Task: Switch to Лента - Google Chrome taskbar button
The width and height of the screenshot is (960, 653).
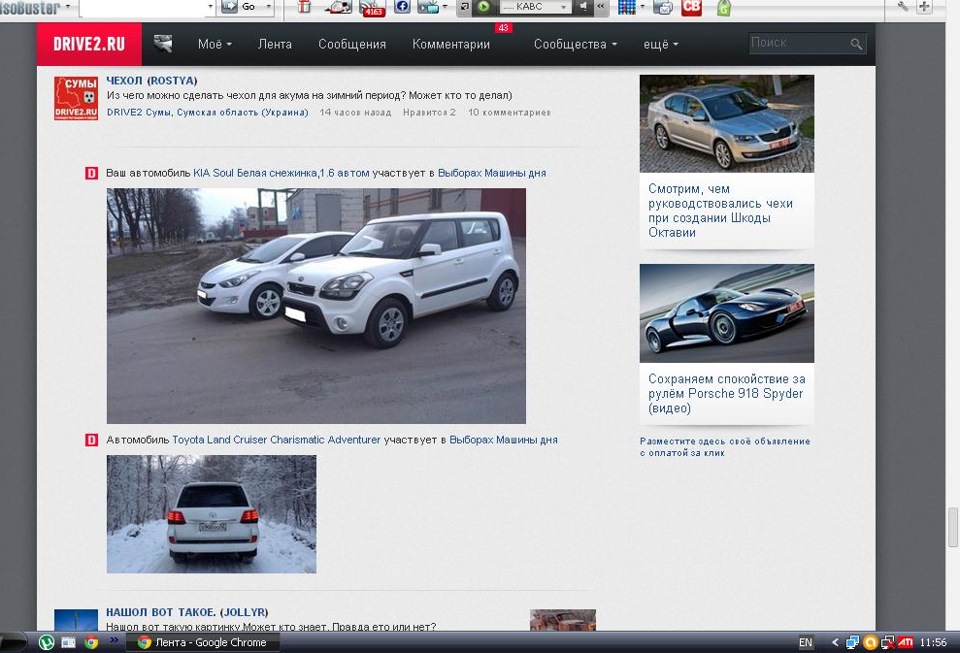Action: click(203, 643)
